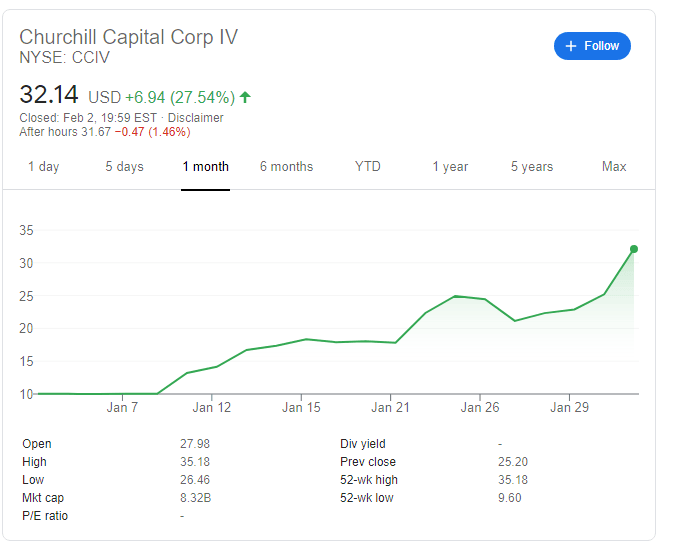
Task: Click the plus icon in Follow button
Action: (571, 46)
